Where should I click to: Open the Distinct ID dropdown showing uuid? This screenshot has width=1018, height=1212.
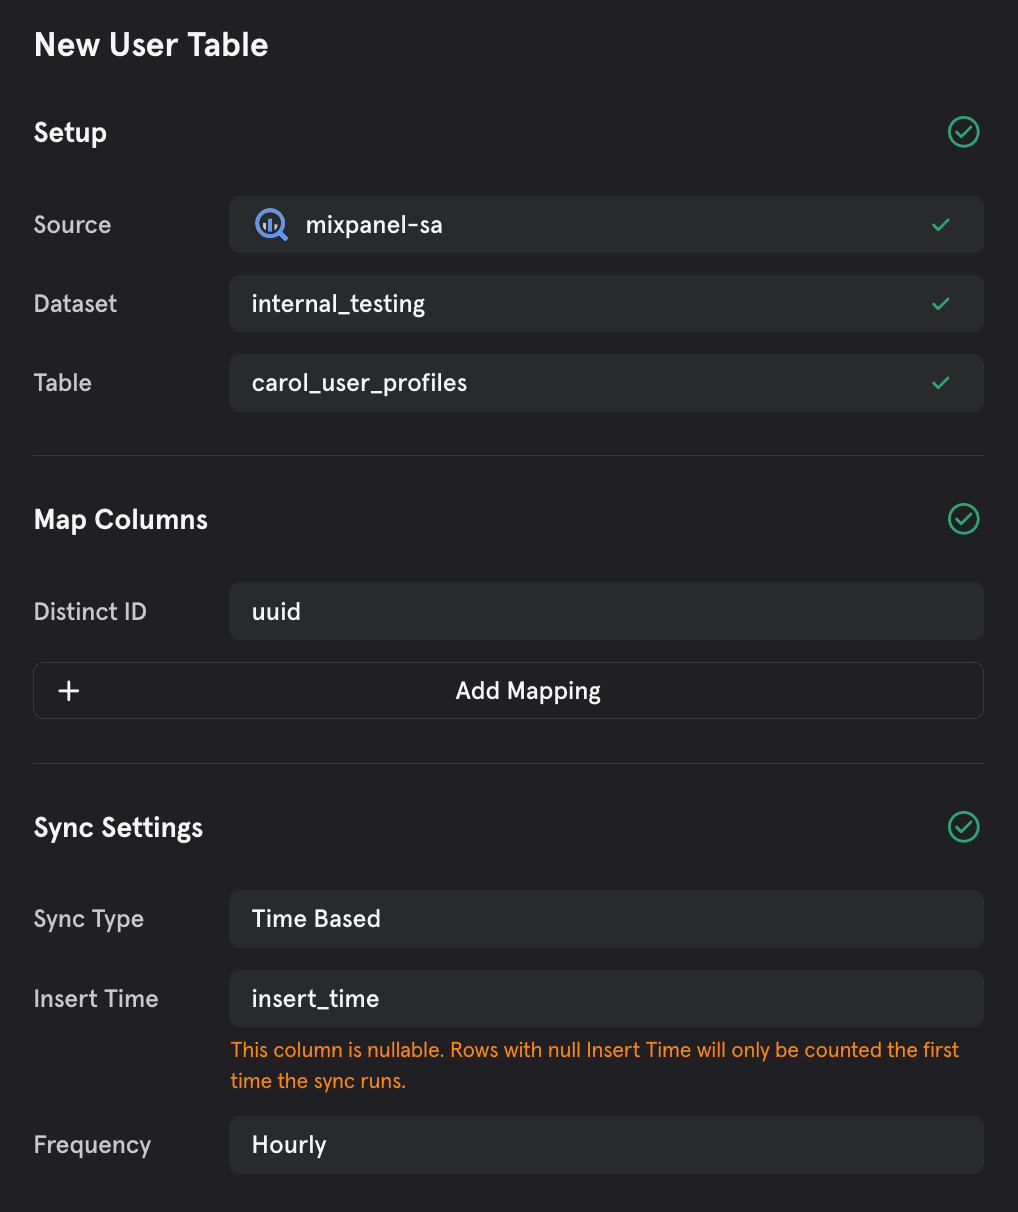(605, 611)
